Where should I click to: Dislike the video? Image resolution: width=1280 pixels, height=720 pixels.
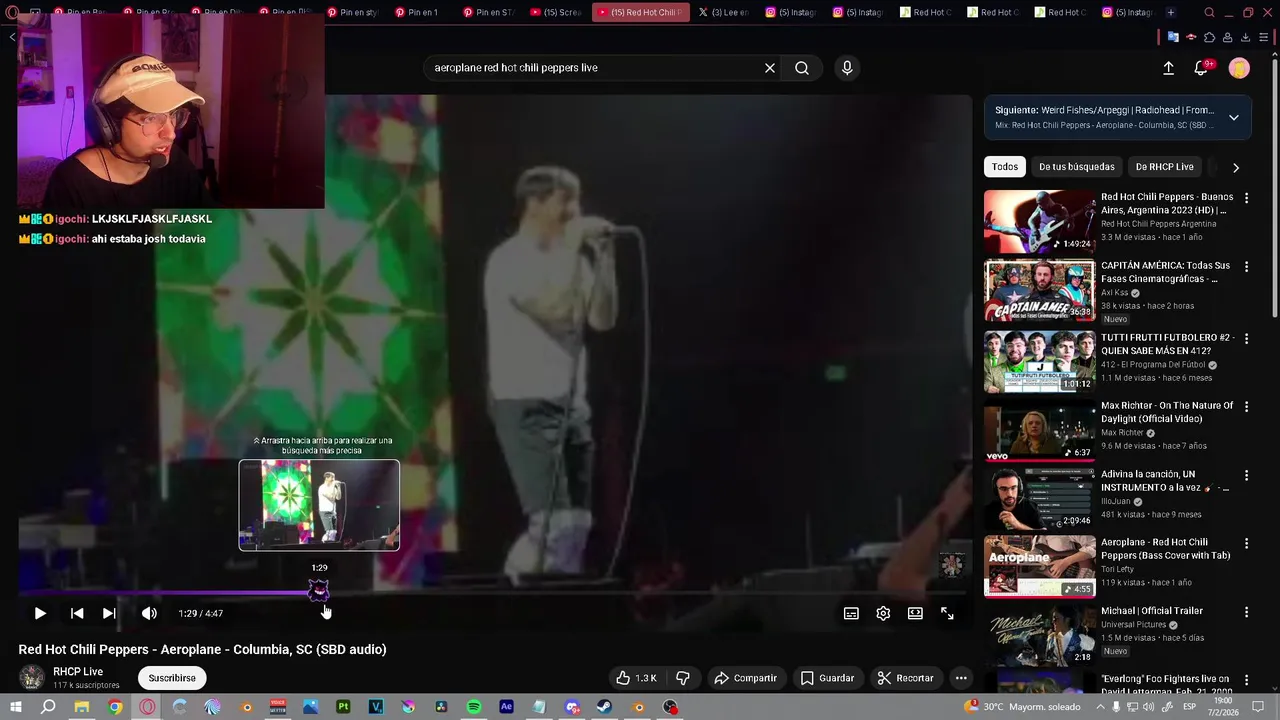[x=683, y=678]
